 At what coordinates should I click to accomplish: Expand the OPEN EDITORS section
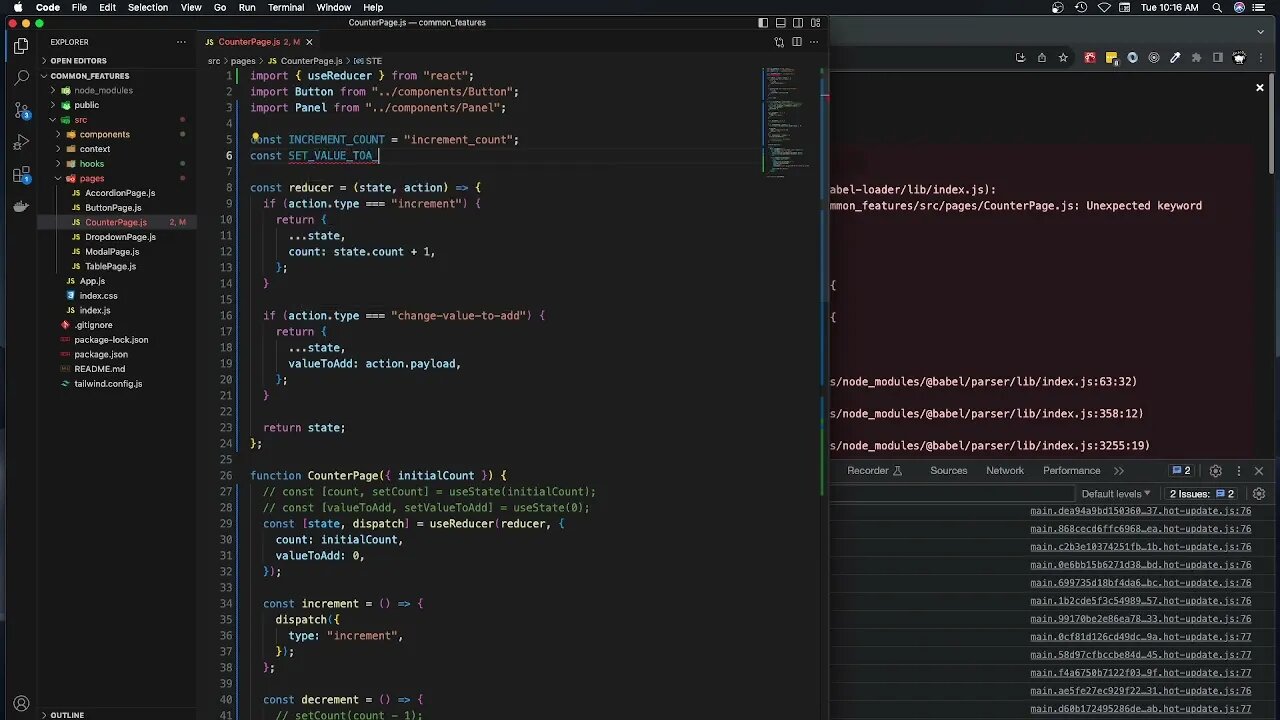pyautogui.click(x=118, y=61)
